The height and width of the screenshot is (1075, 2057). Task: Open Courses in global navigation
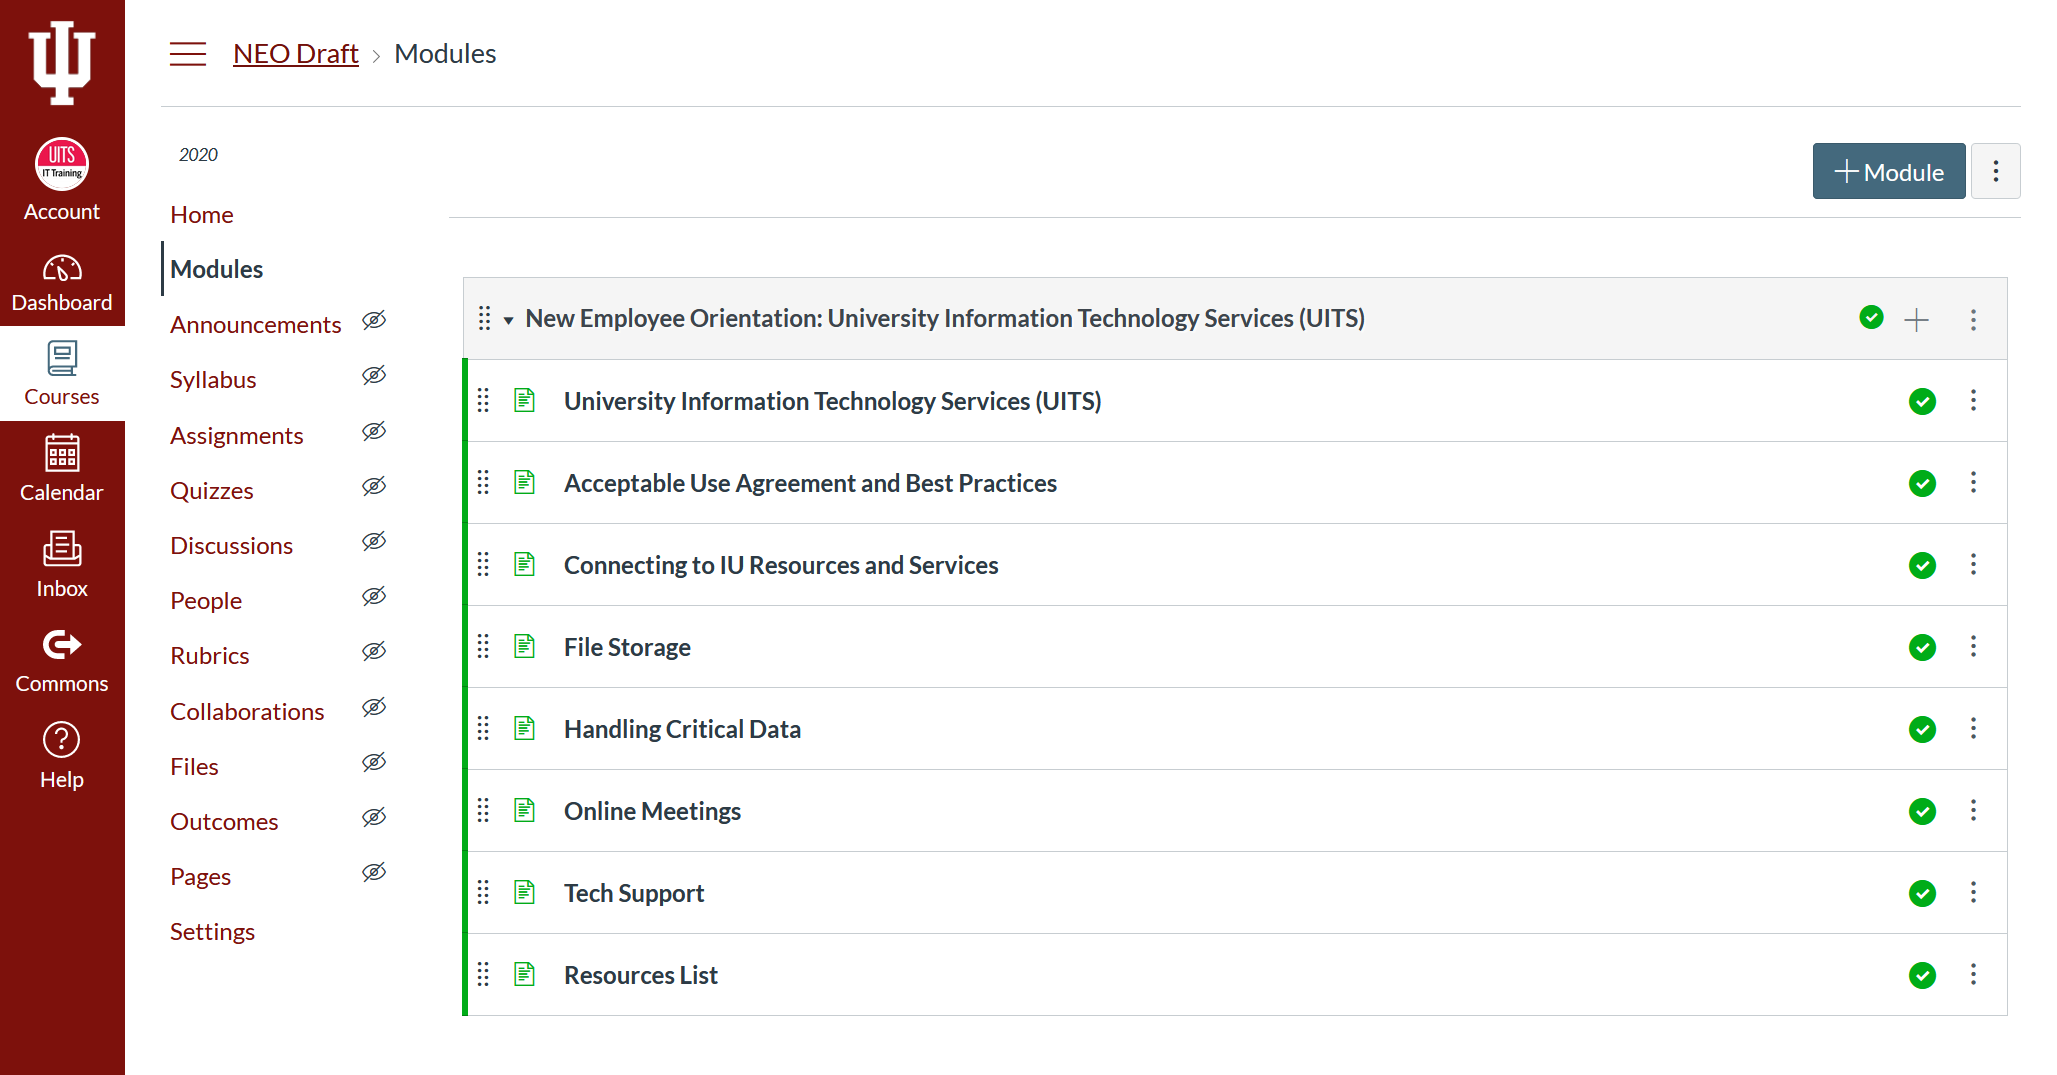click(x=62, y=373)
